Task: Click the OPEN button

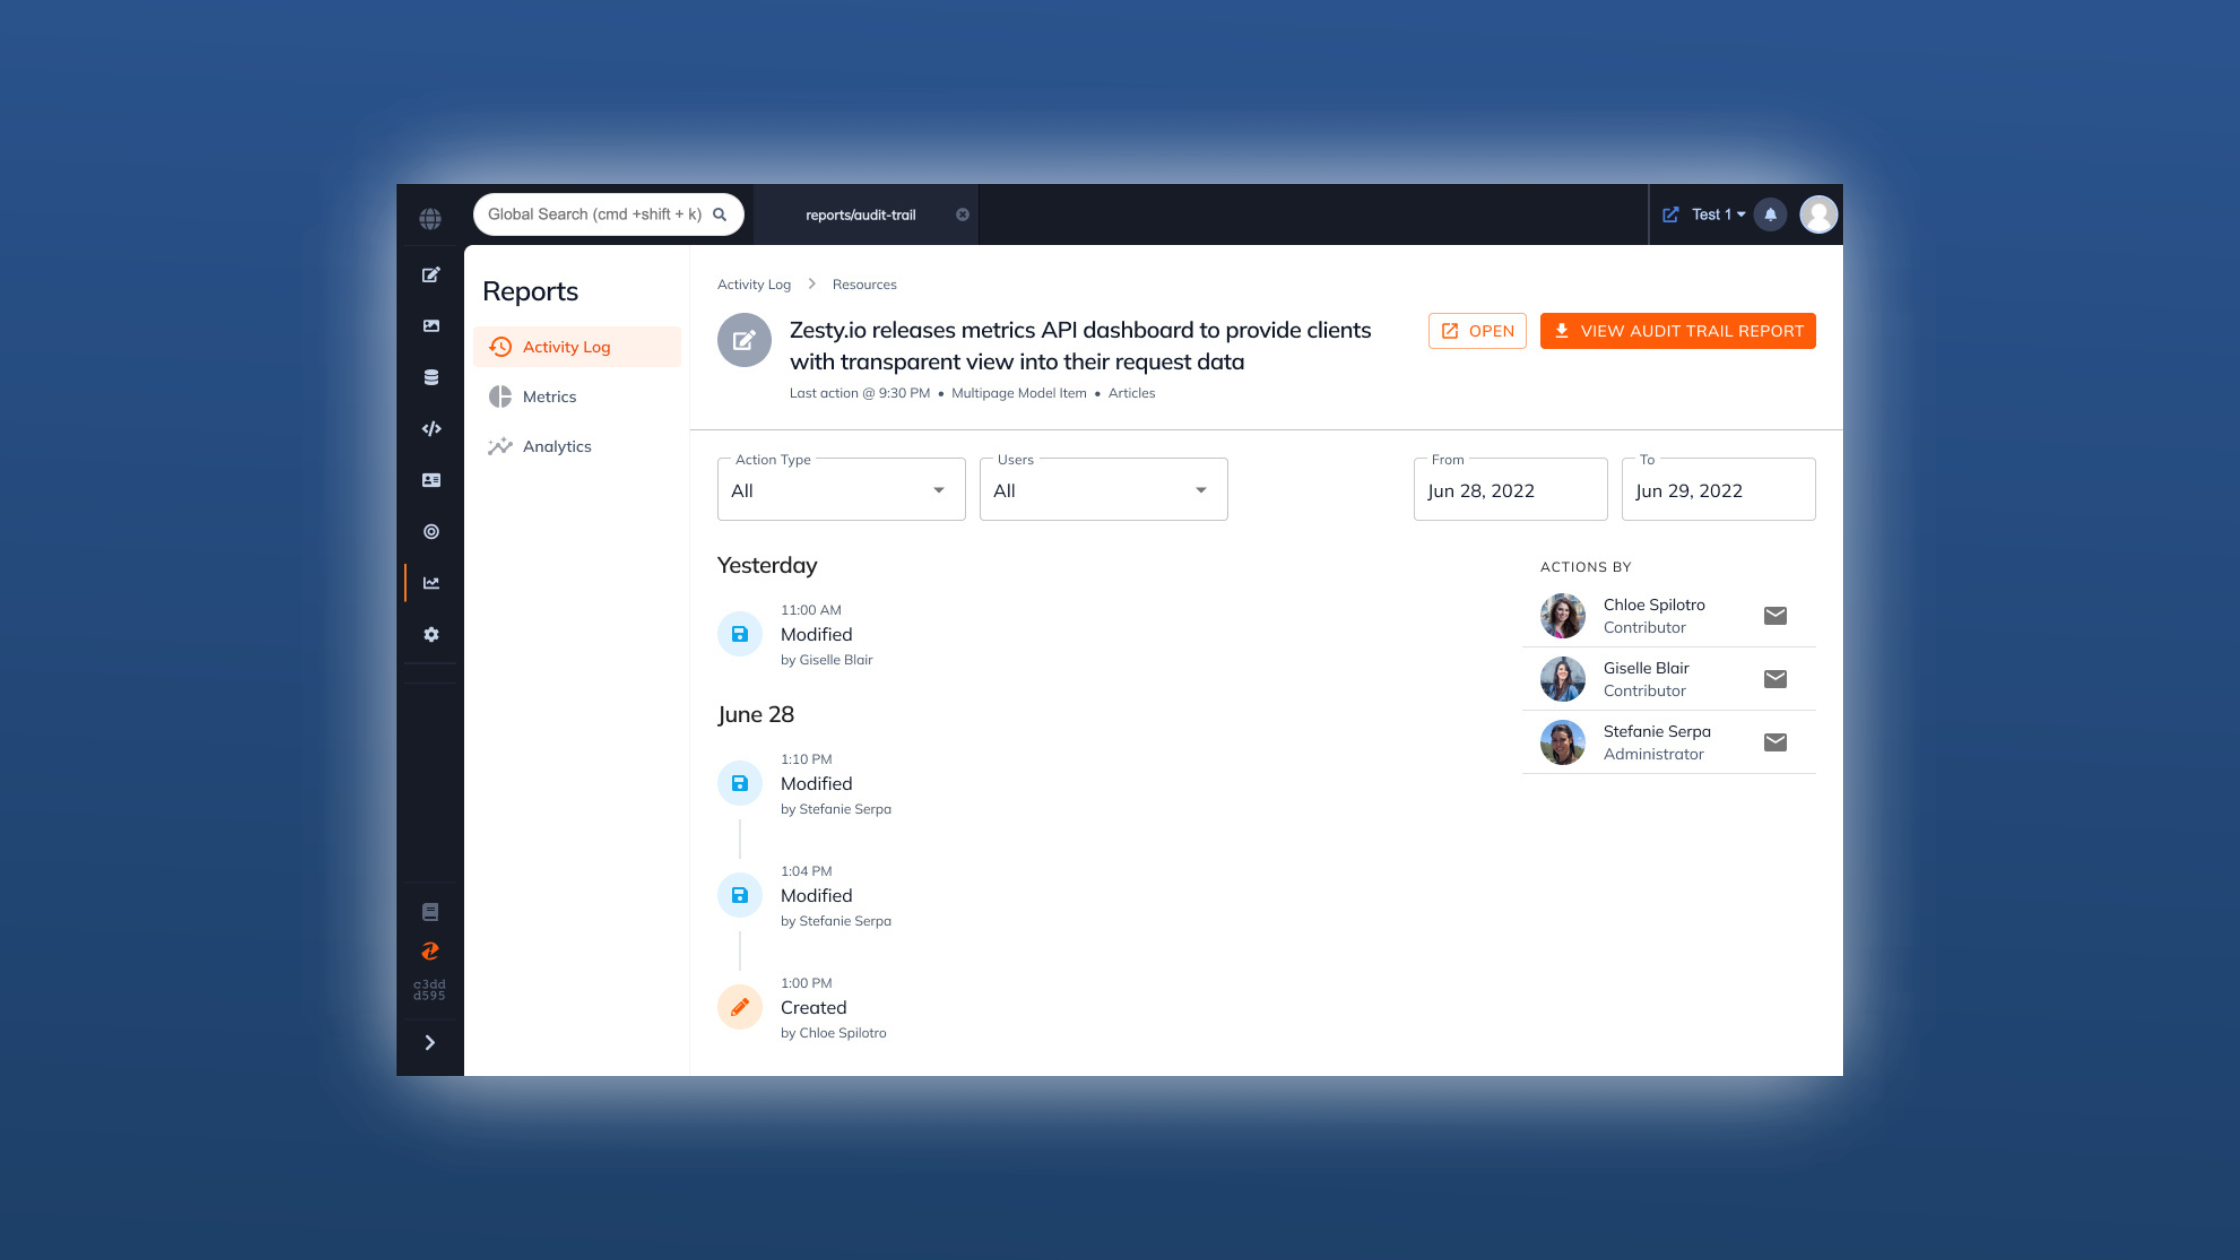Action: (1477, 331)
